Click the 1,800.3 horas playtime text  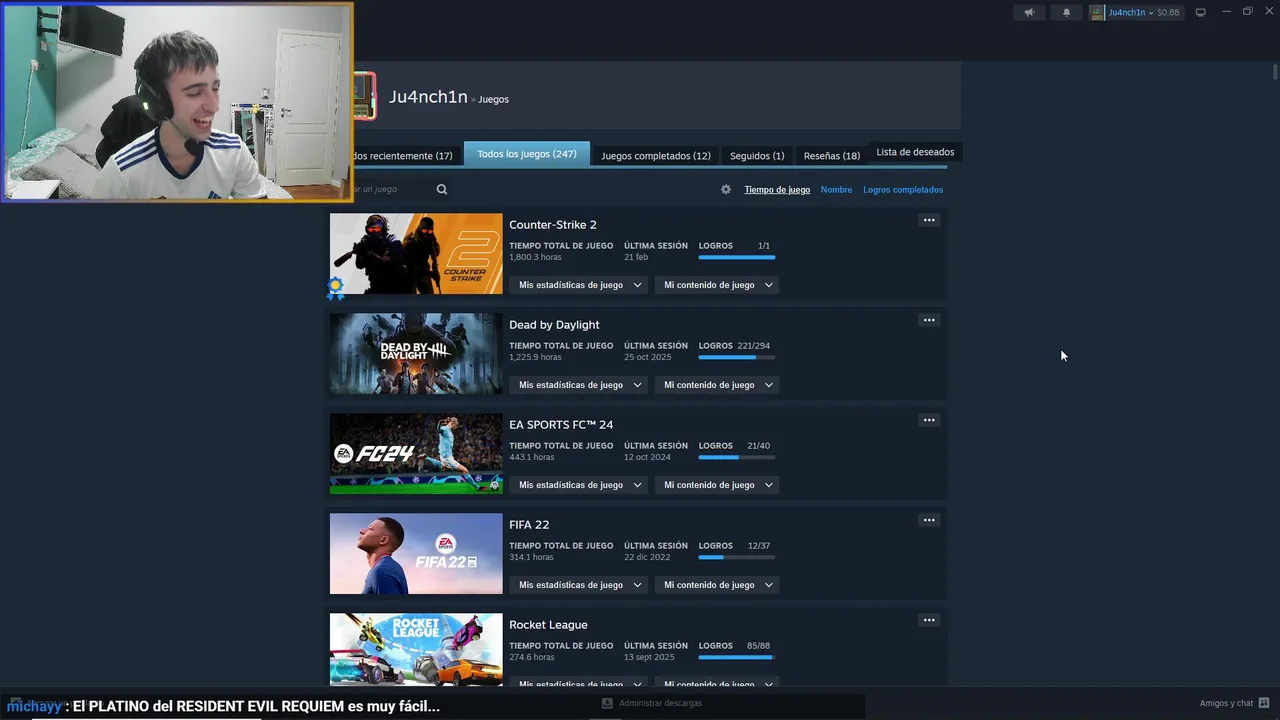pos(535,257)
